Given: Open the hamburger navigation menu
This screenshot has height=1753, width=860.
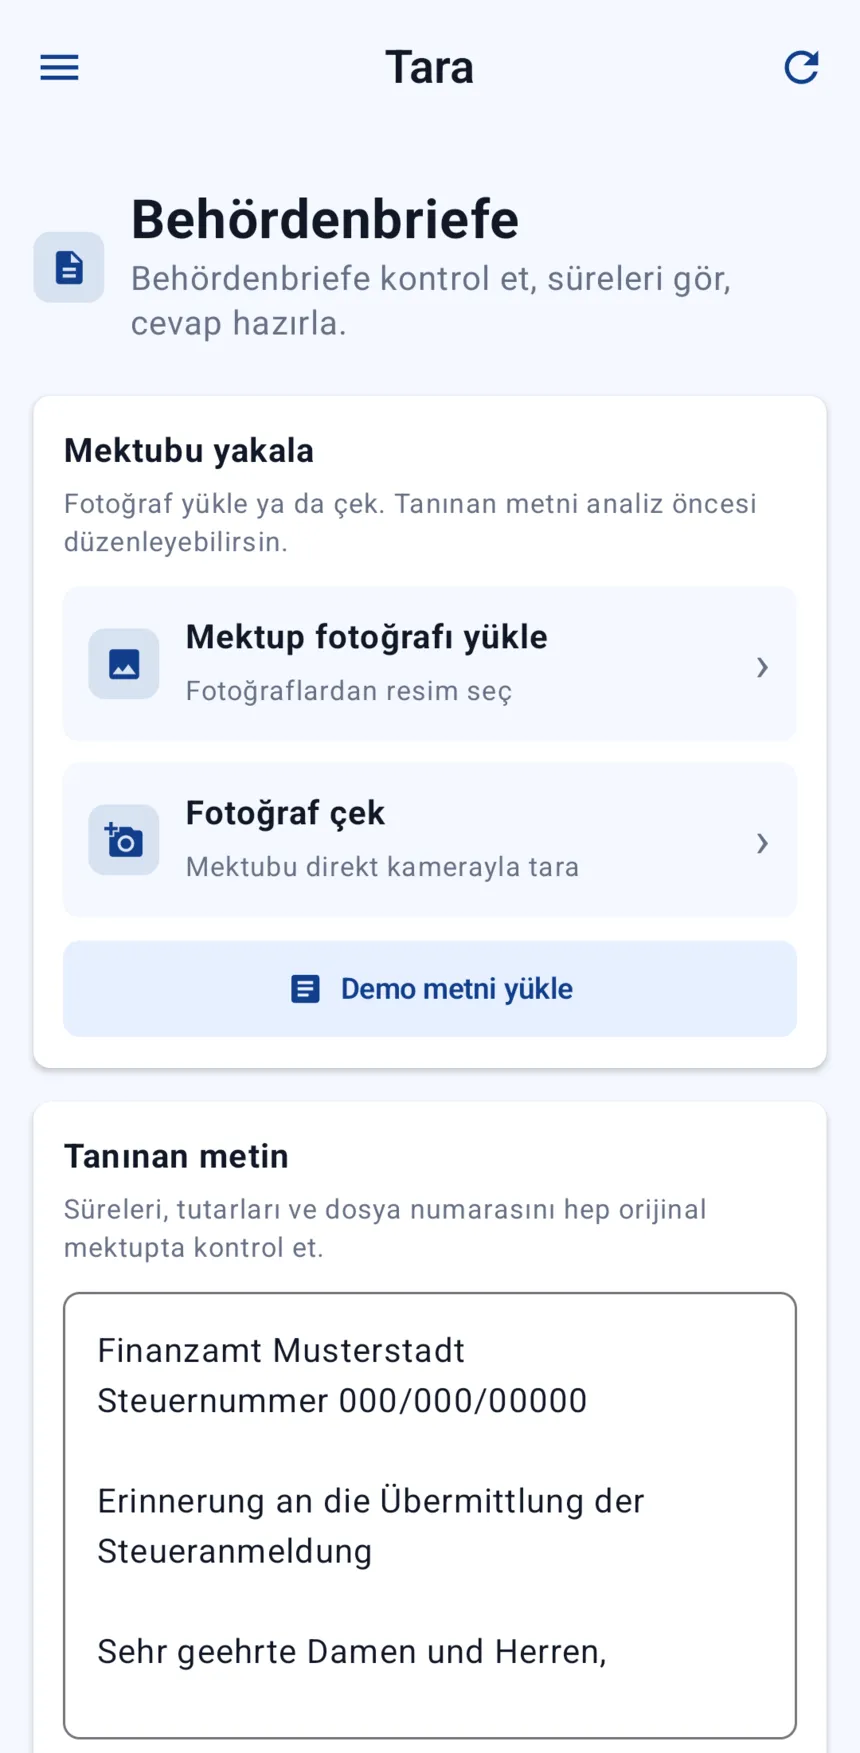Looking at the screenshot, I should [x=59, y=67].
